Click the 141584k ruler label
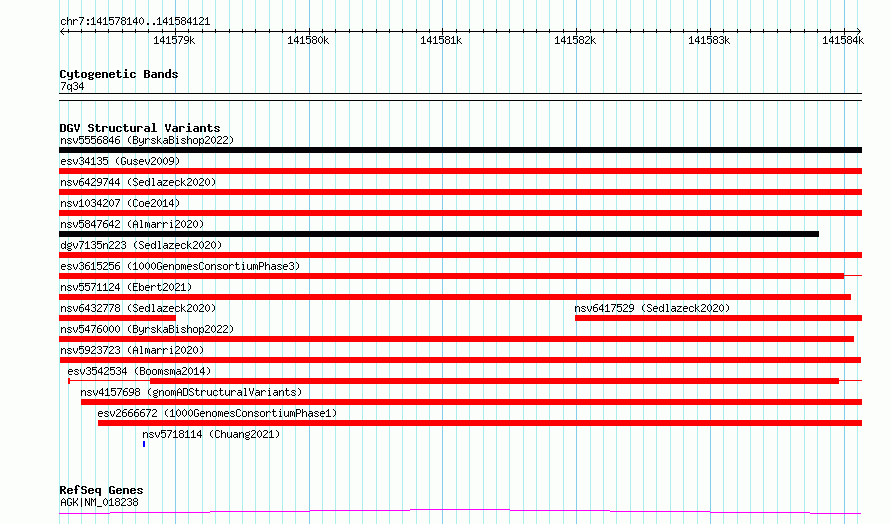 pyautogui.click(x=843, y=40)
